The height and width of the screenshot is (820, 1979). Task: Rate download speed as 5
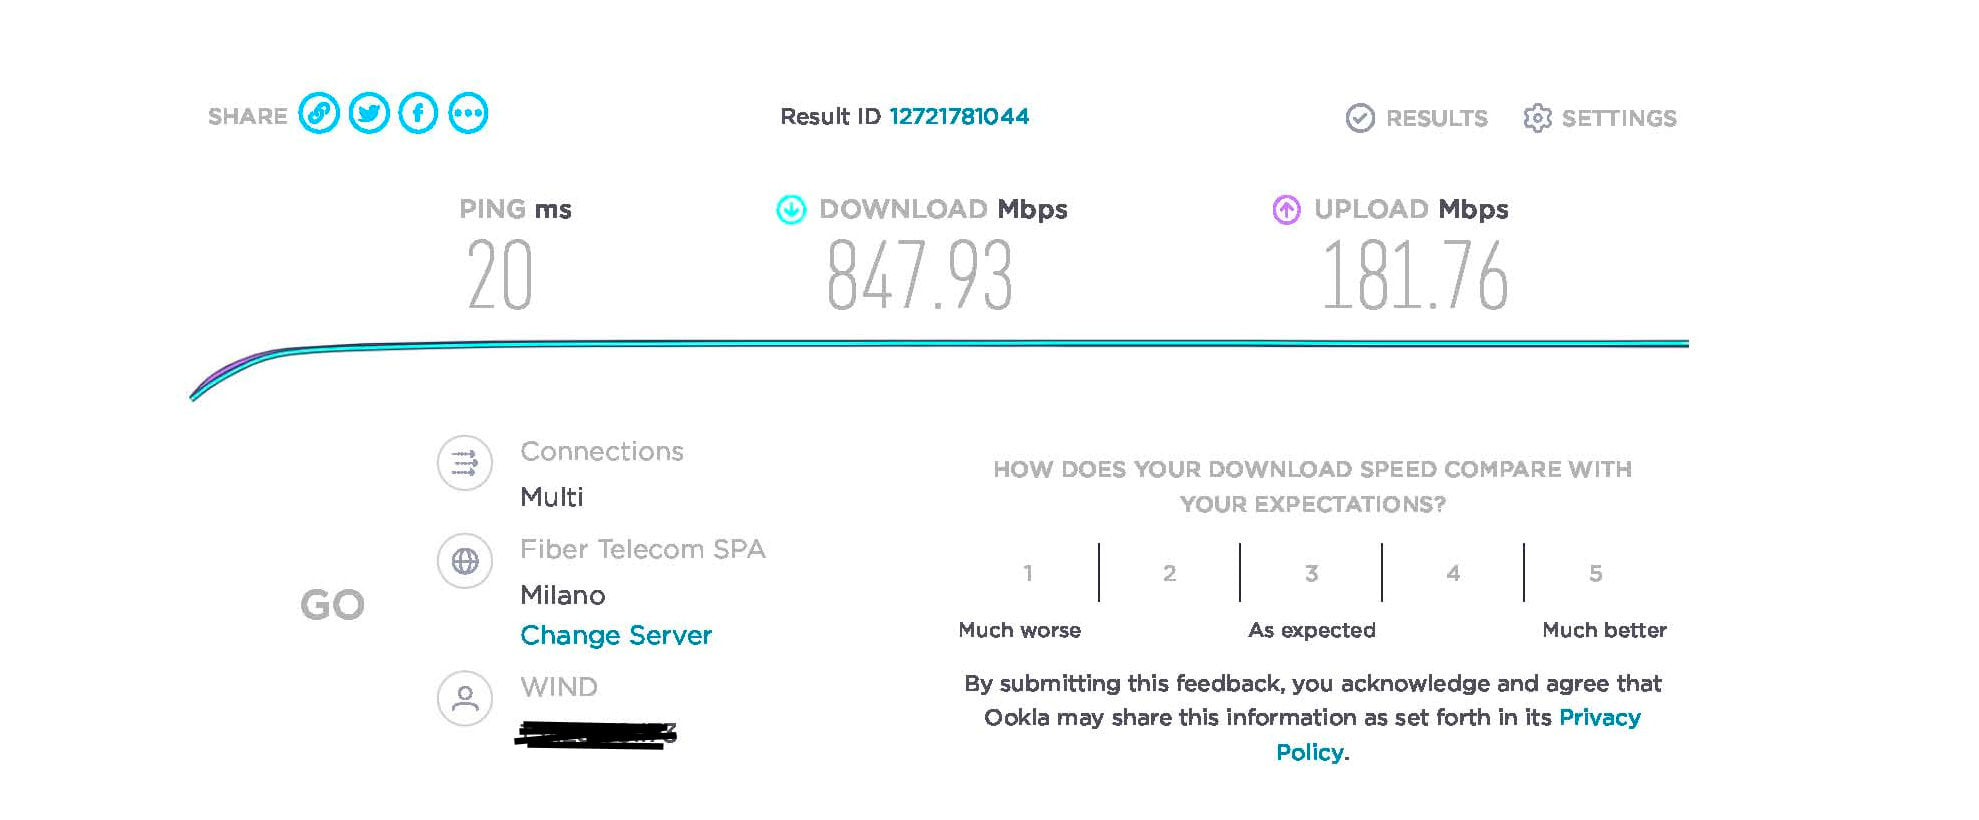[x=1596, y=573]
